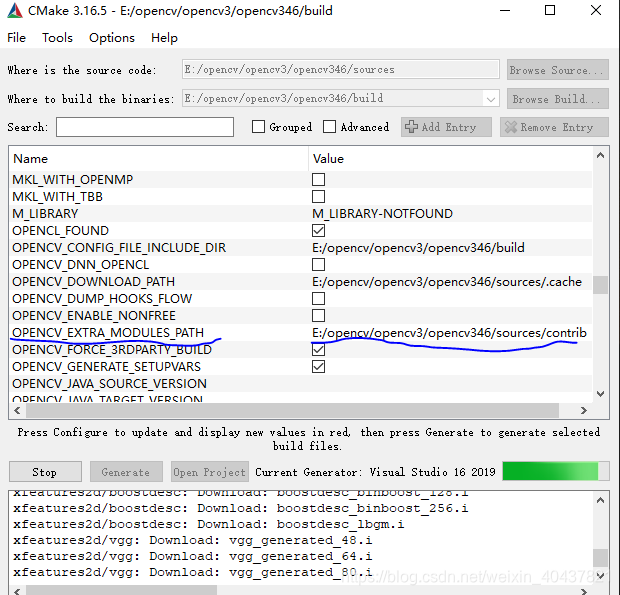Enable the OPENCV_ENABLE_NONFREE checkbox
The image size is (620, 595).
tap(318, 315)
